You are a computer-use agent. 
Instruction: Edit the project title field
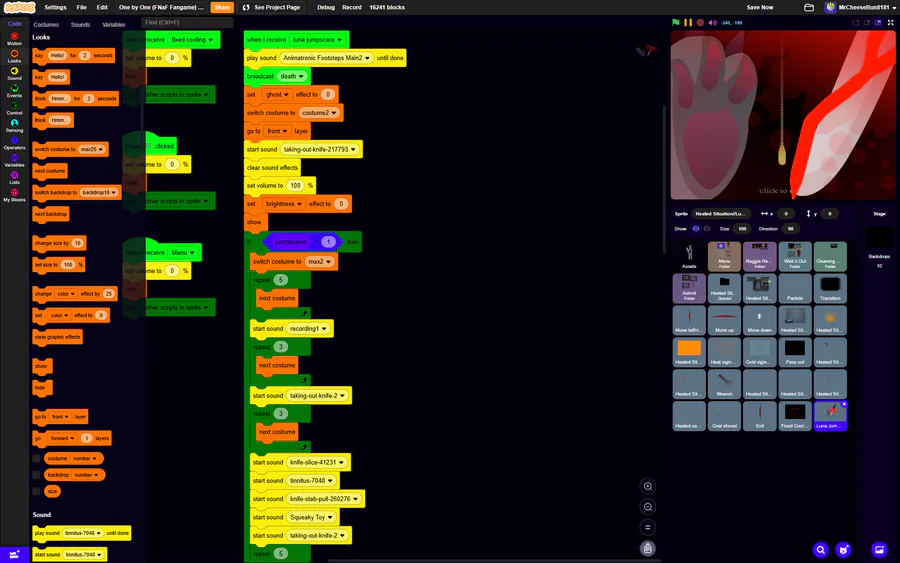[x=161, y=7]
